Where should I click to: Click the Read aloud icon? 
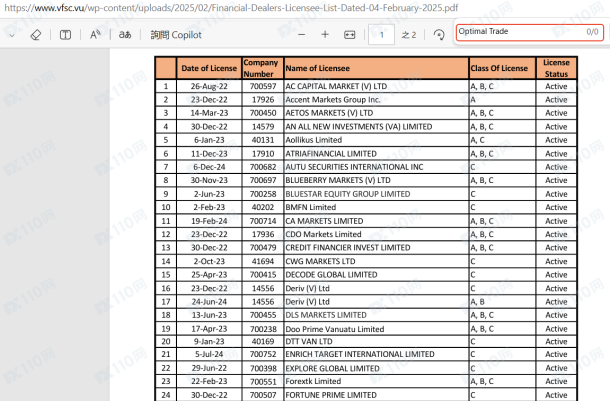[95, 35]
